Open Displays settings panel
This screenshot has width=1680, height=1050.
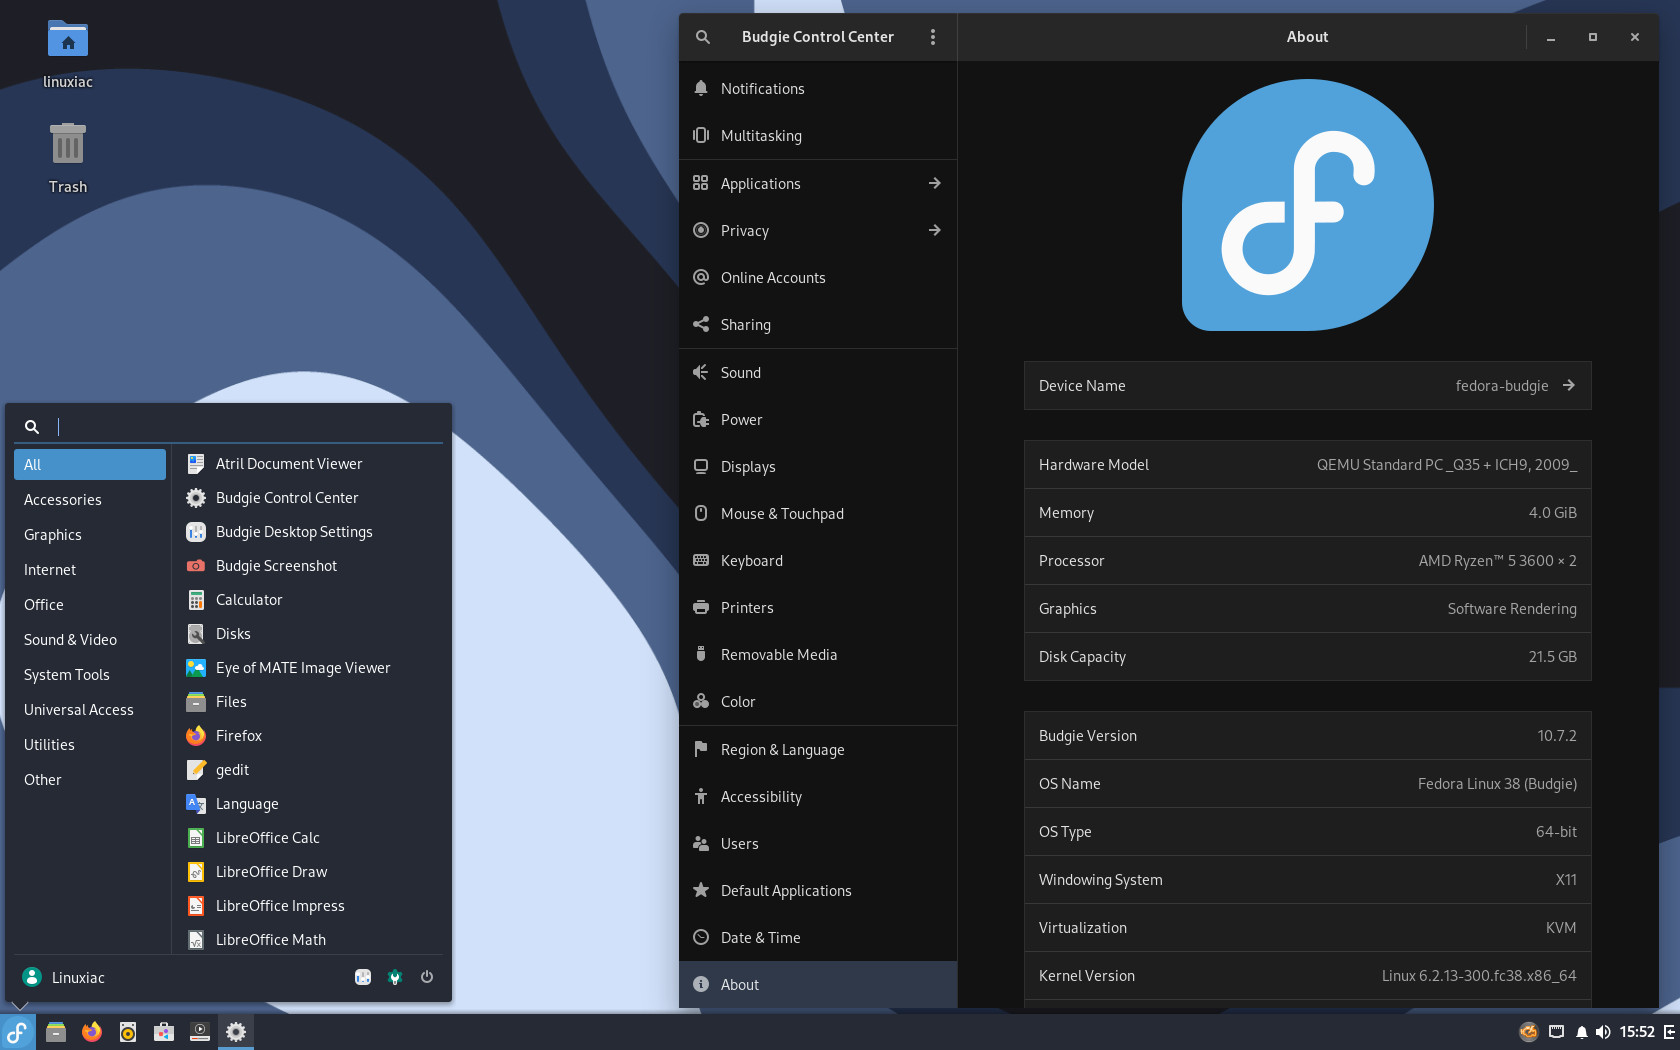tap(818, 467)
